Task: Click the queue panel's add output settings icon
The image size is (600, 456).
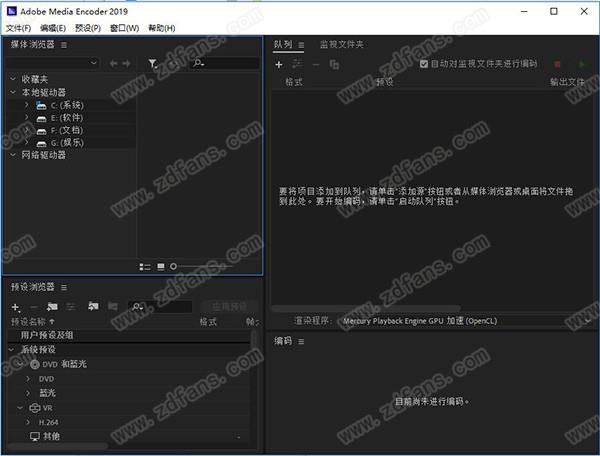Action: pyautogui.click(x=297, y=64)
